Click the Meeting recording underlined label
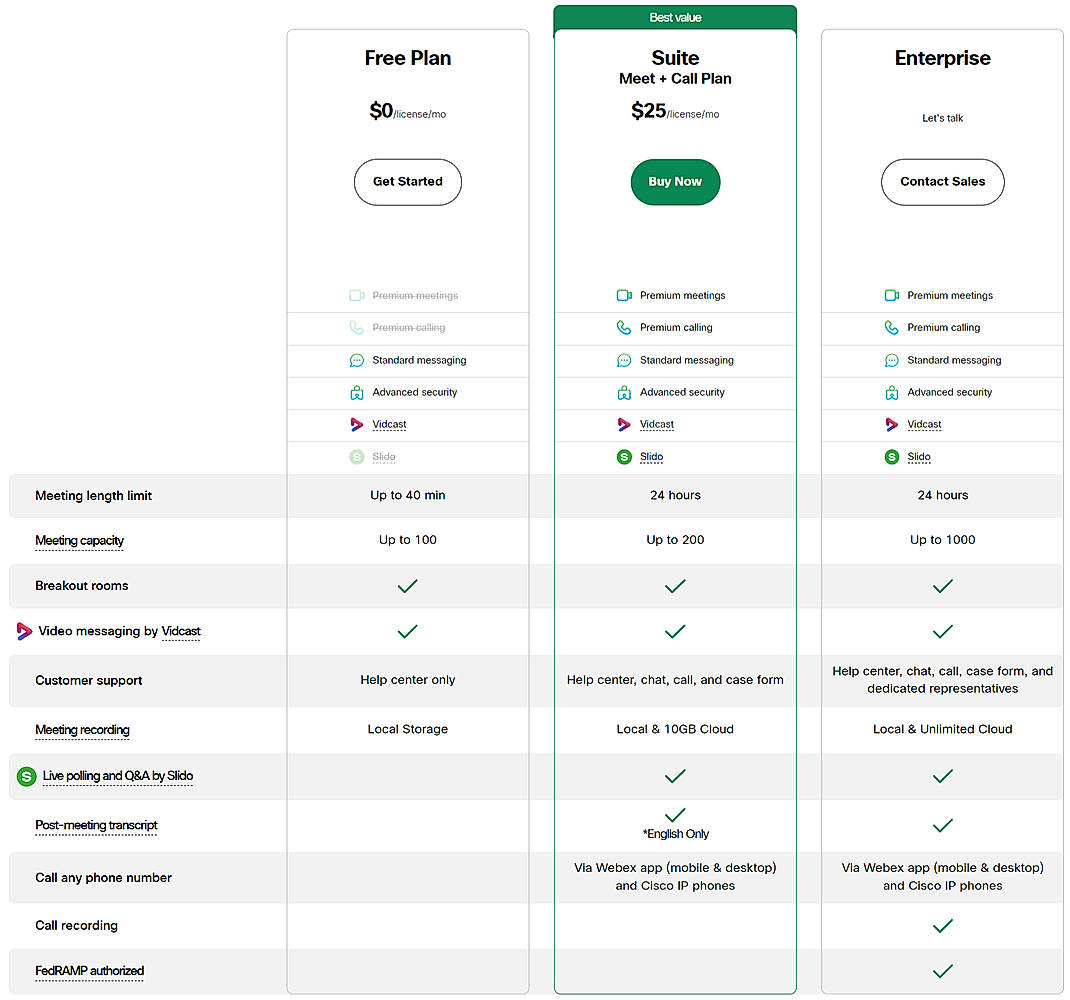1070x1000 pixels. (x=82, y=730)
